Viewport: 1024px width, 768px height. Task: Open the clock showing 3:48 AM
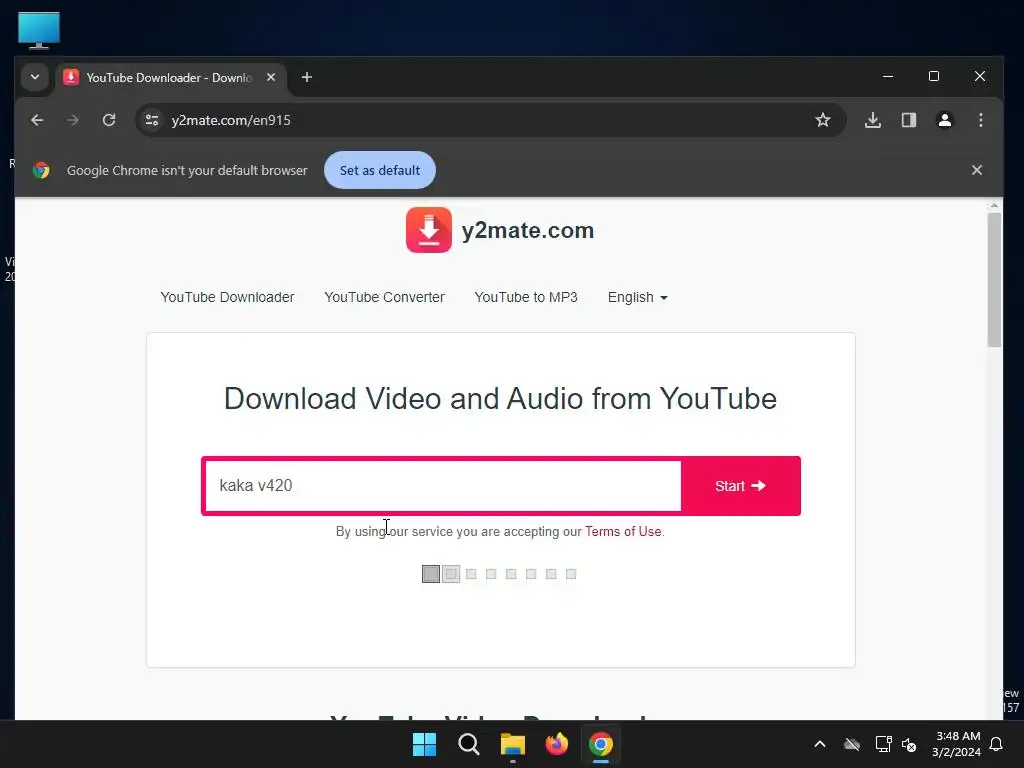tap(957, 744)
